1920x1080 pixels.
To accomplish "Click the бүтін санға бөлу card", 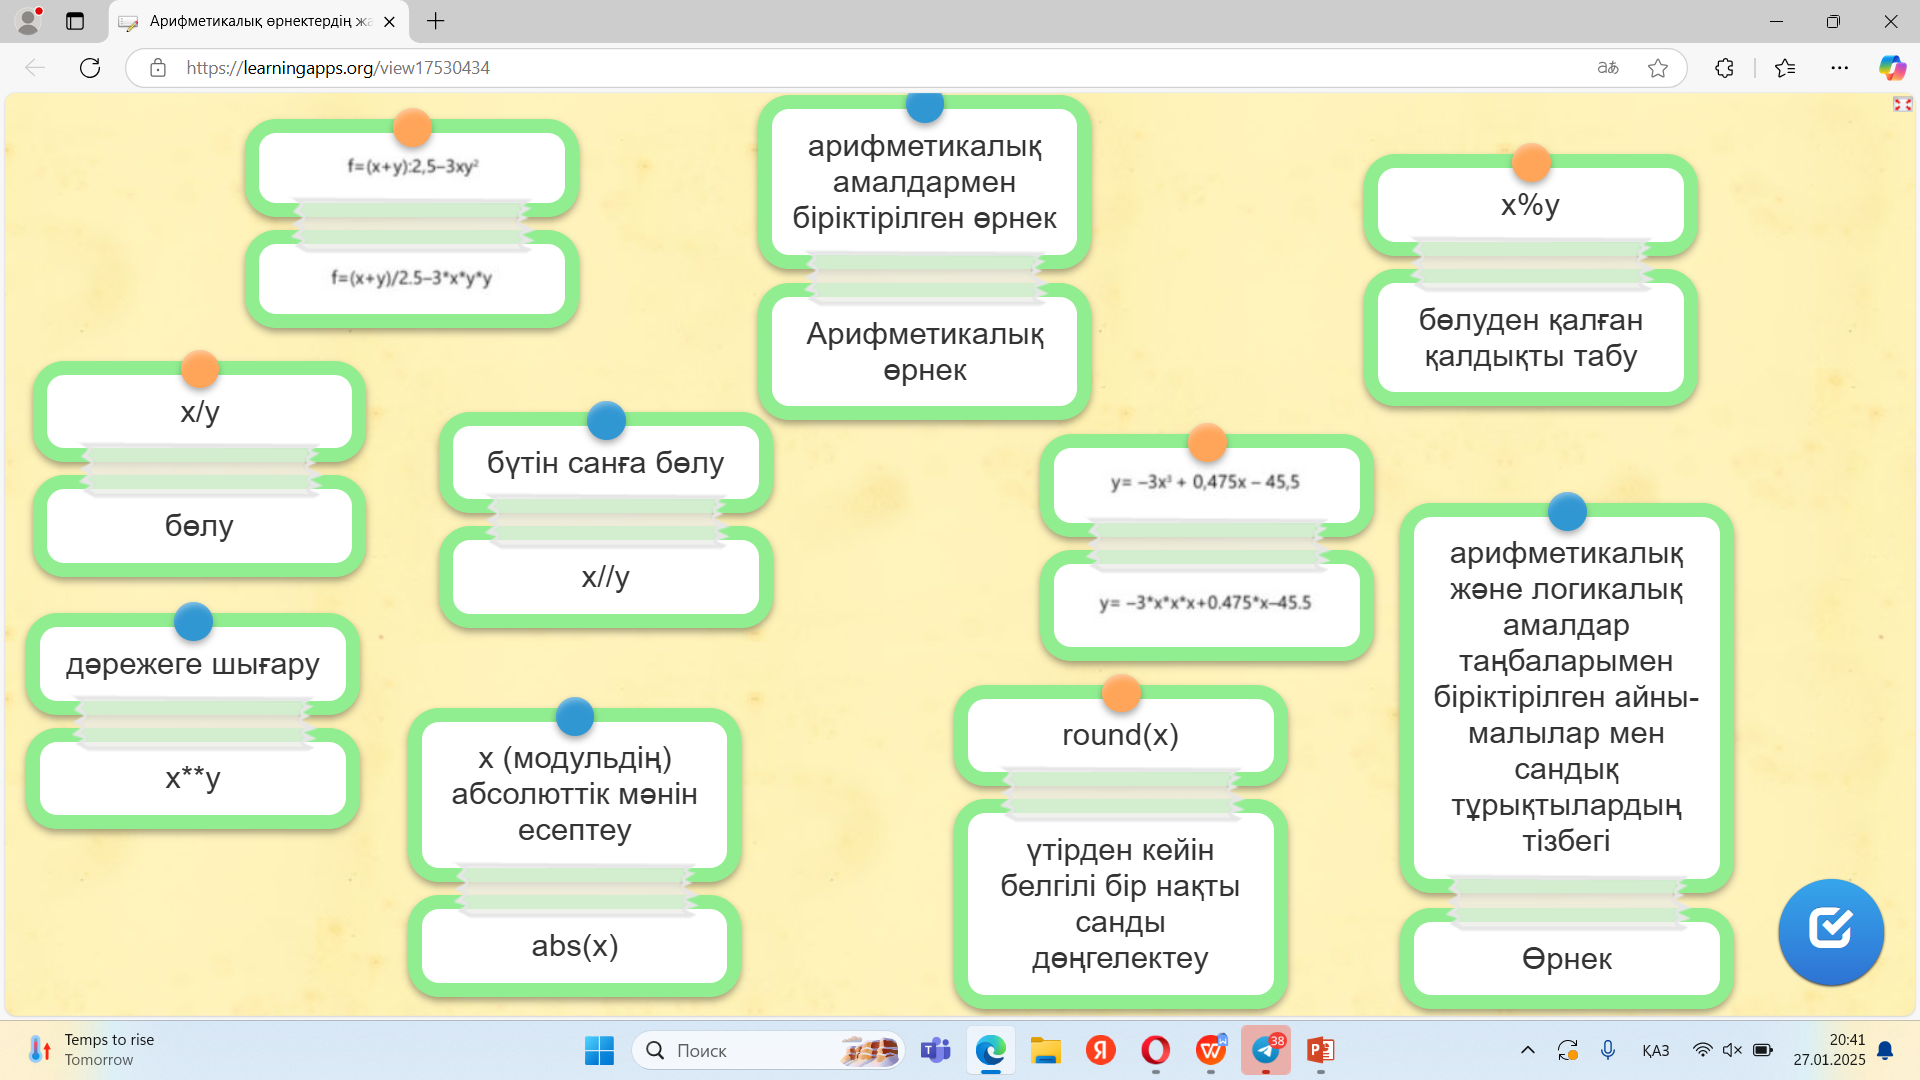I will point(605,464).
